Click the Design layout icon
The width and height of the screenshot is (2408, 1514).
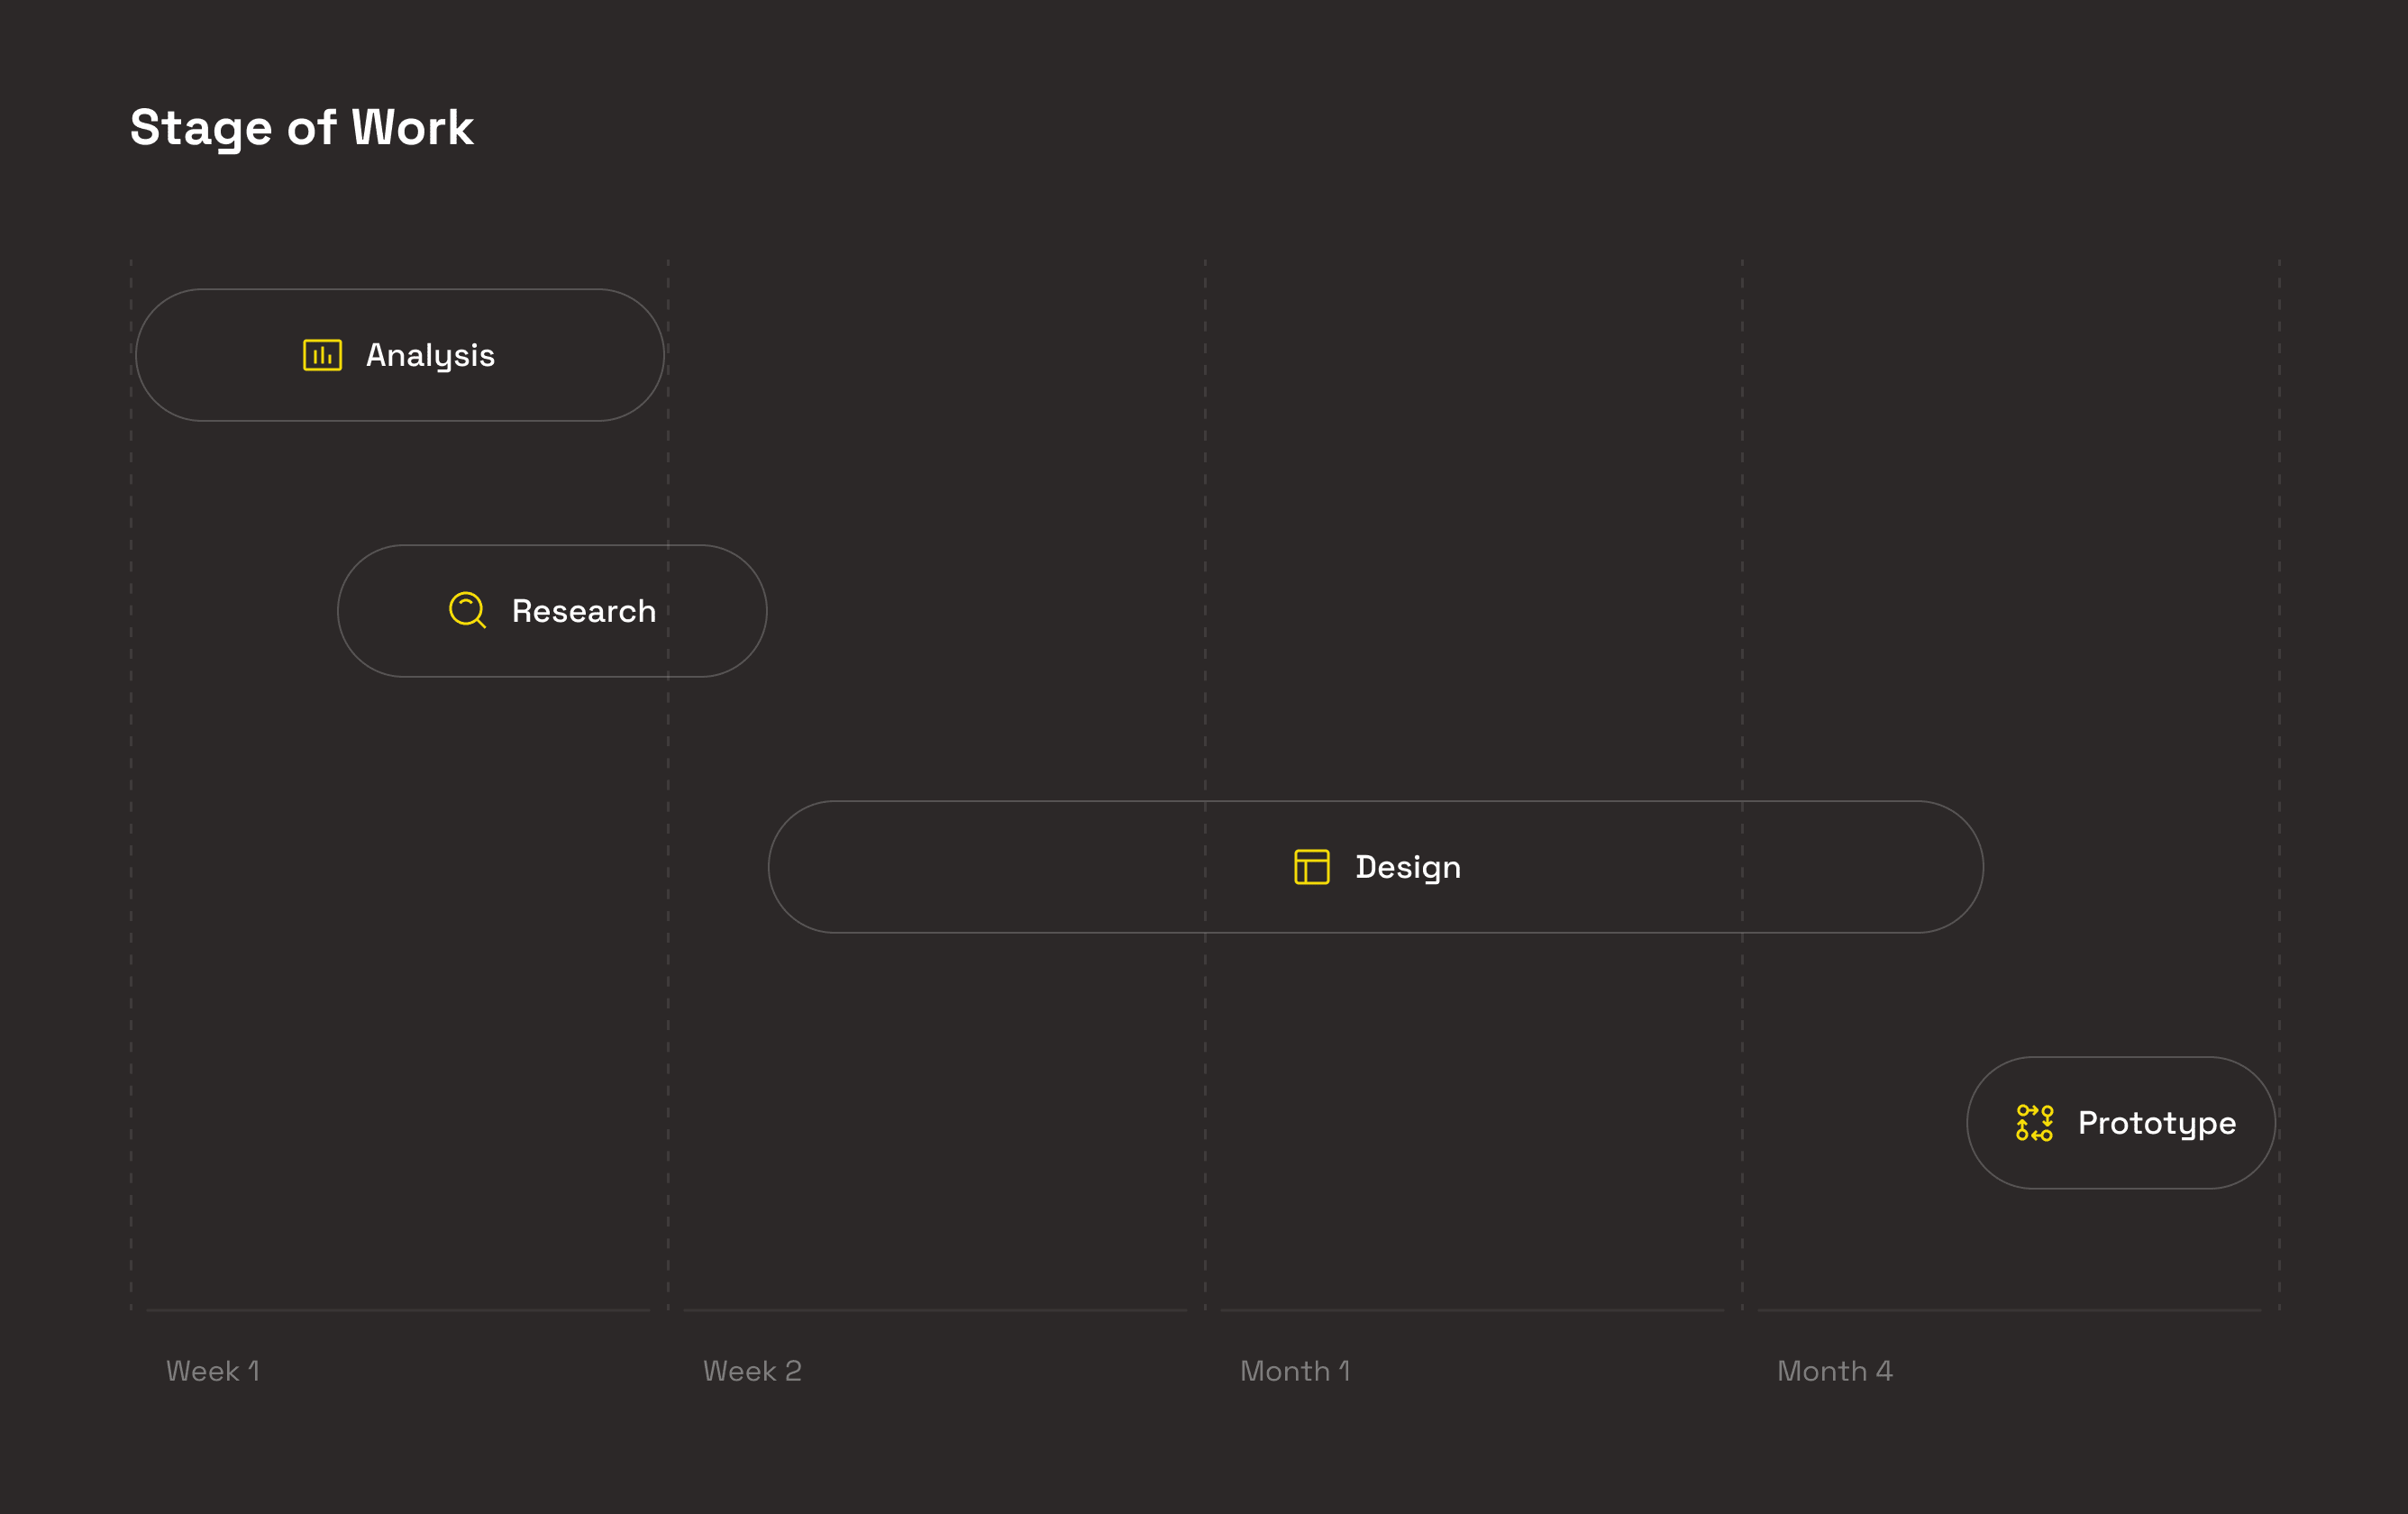[x=1311, y=867]
